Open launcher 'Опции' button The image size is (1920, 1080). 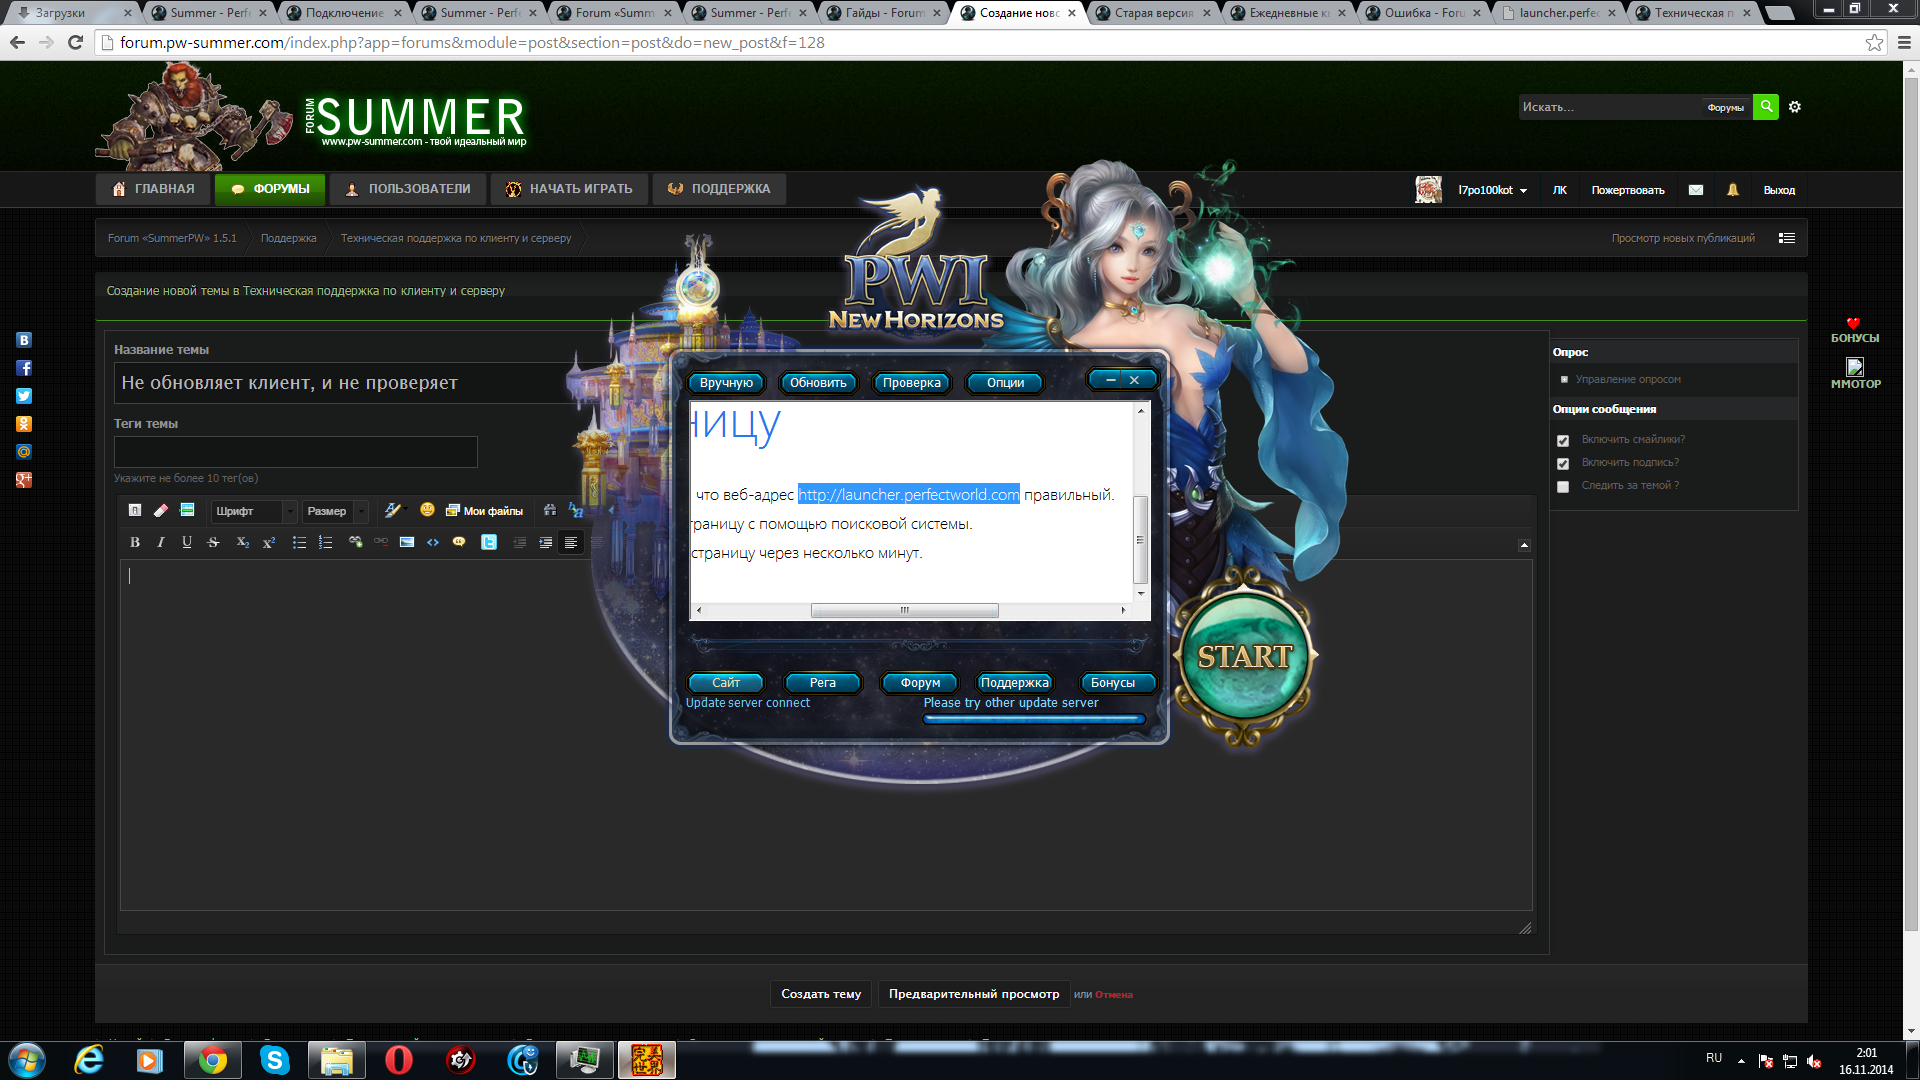(1005, 383)
